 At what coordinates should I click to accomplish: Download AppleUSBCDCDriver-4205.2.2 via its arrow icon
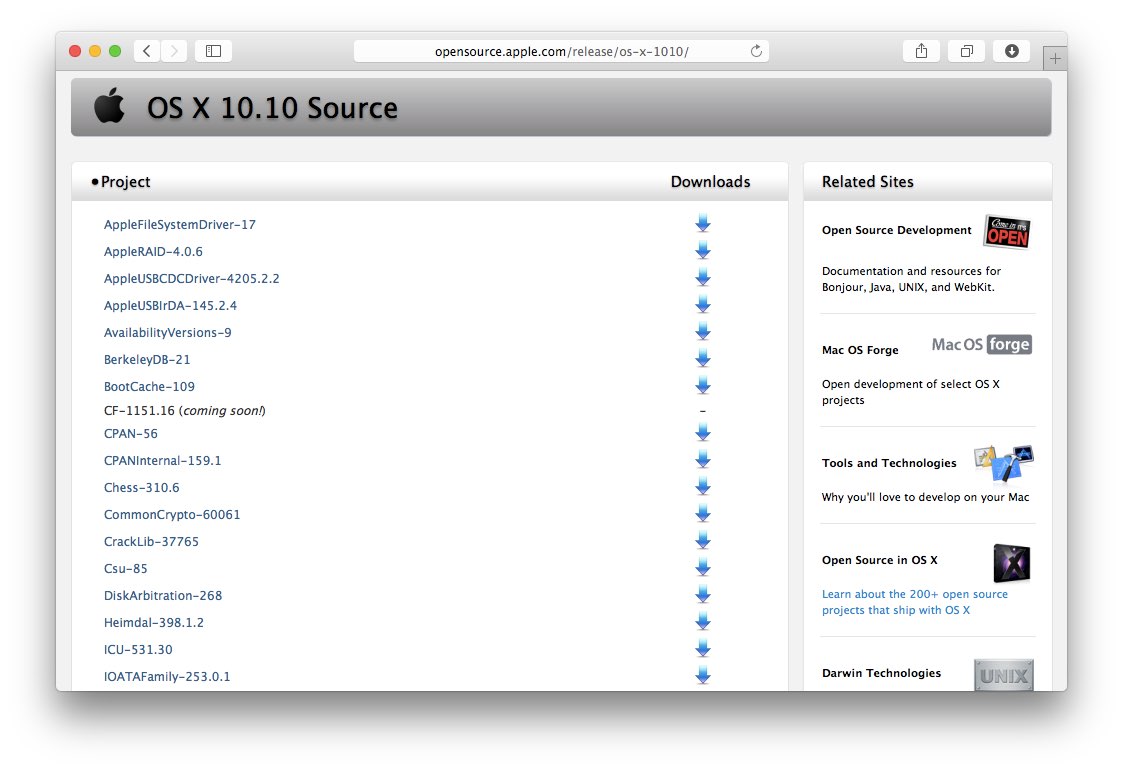click(x=703, y=278)
